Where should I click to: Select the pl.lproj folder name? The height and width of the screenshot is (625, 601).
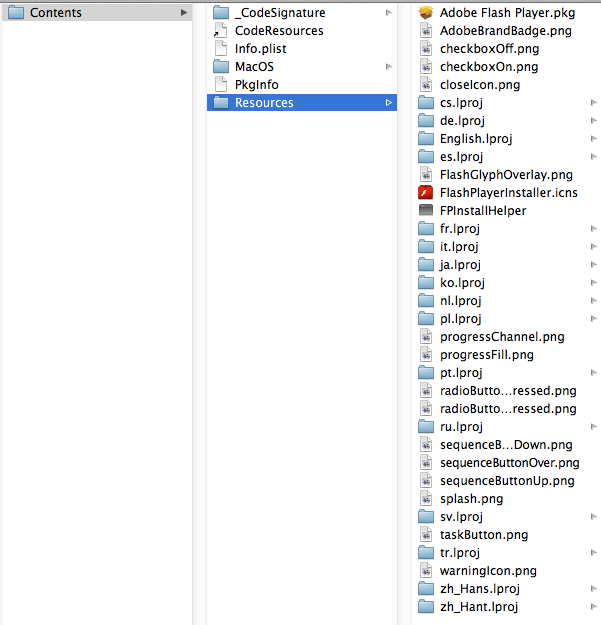(461, 319)
